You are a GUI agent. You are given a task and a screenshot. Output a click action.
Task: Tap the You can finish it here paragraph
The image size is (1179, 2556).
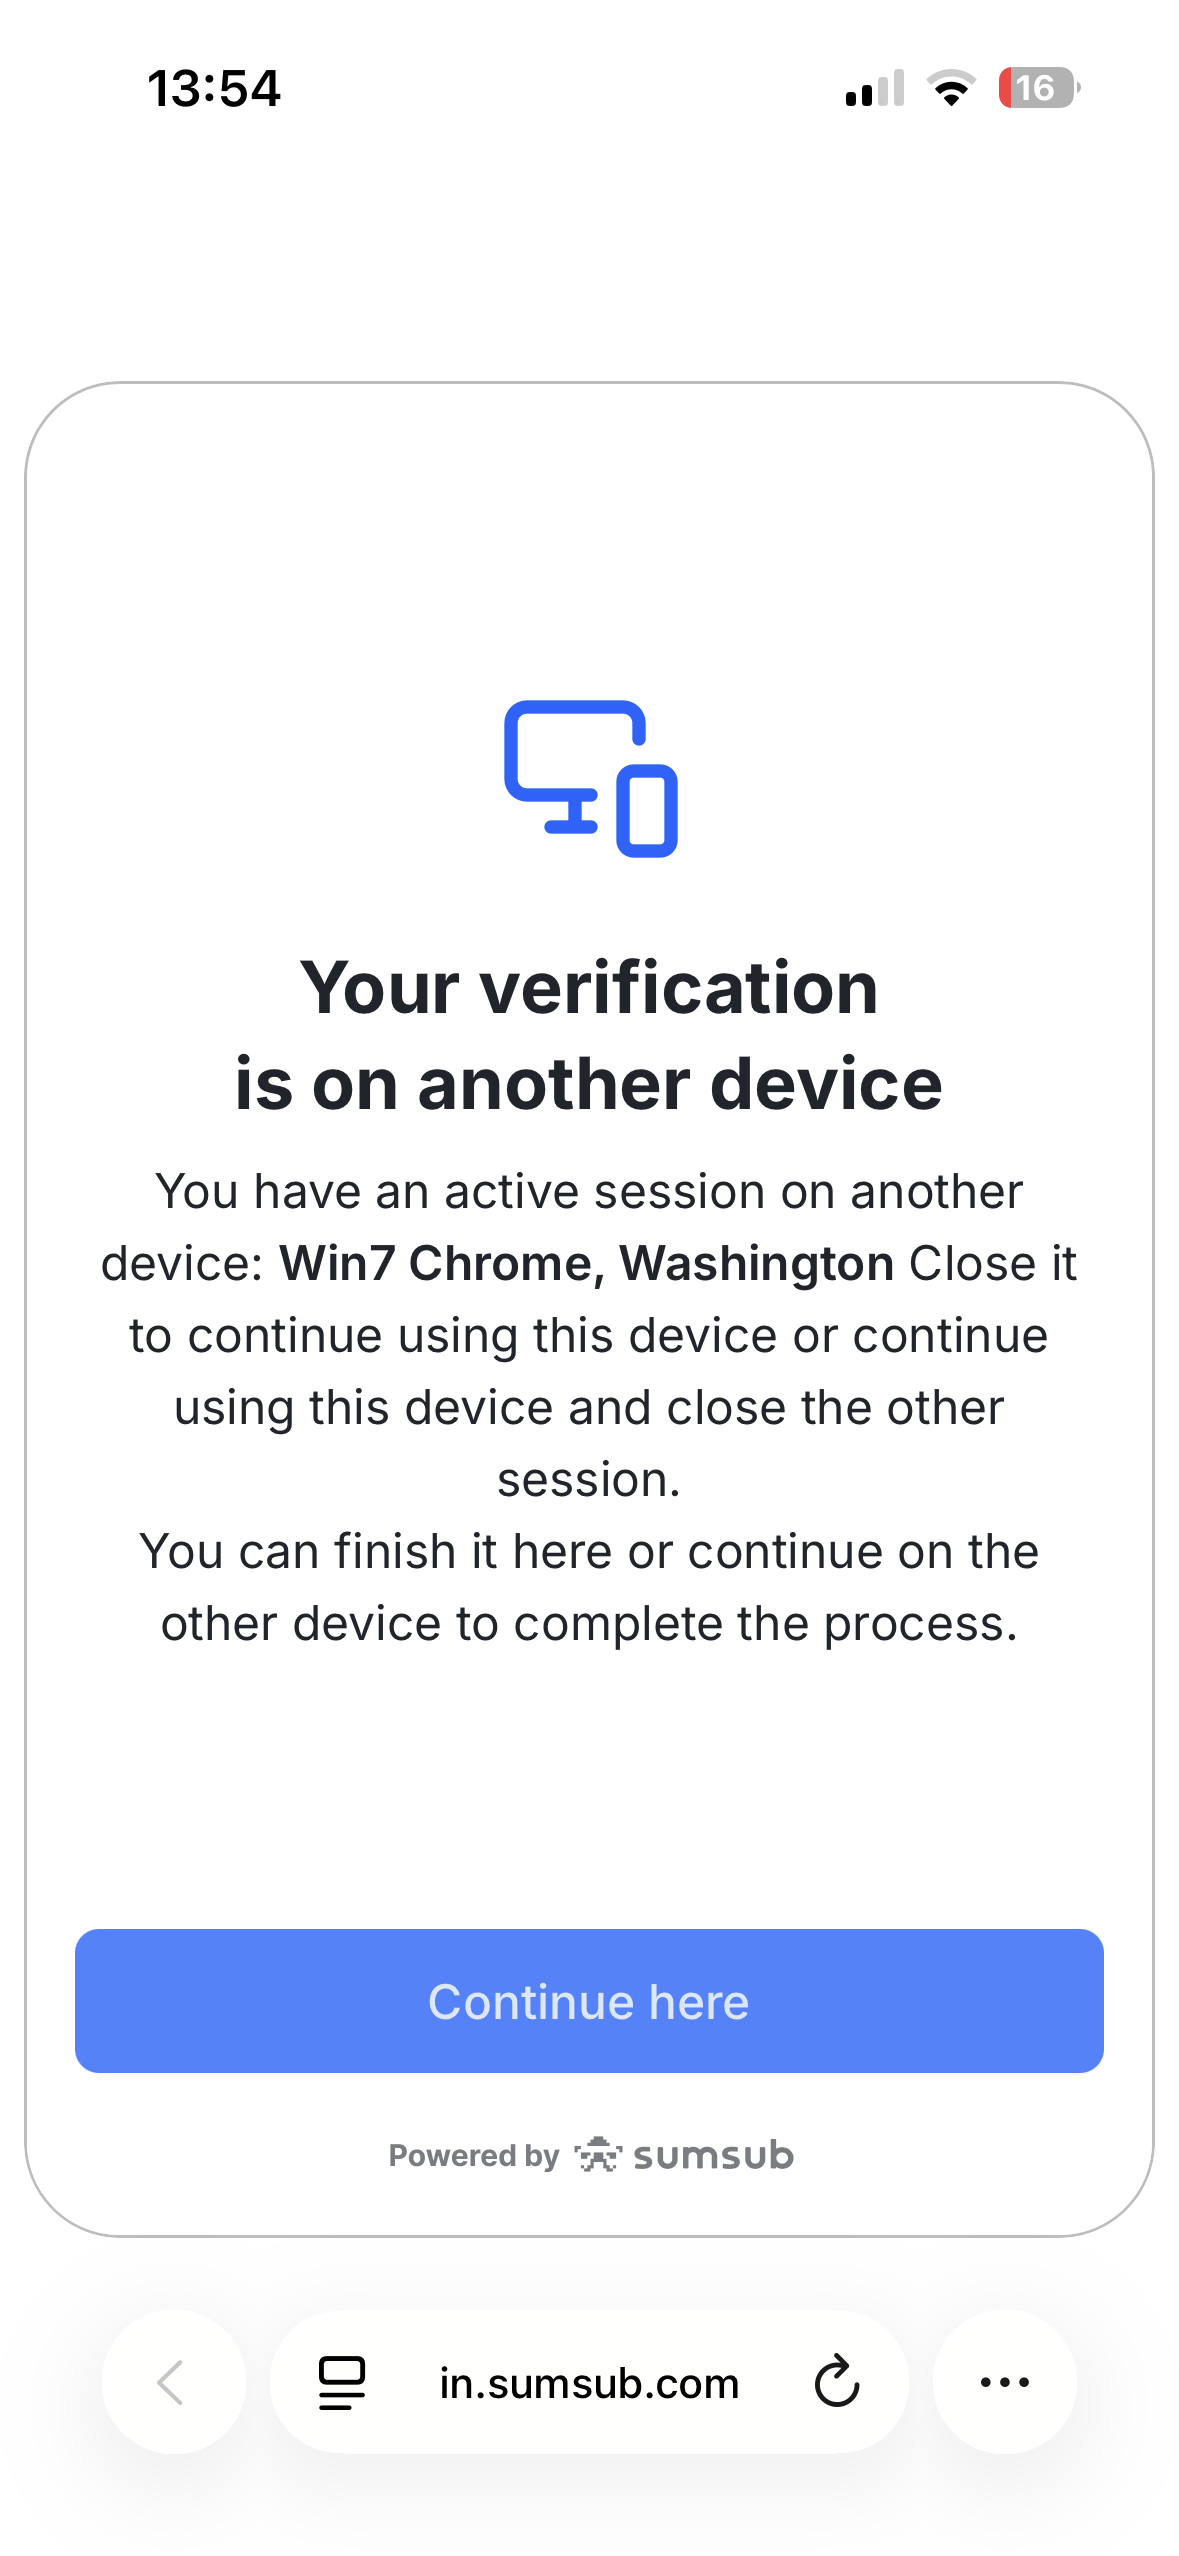click(589, 1587)
